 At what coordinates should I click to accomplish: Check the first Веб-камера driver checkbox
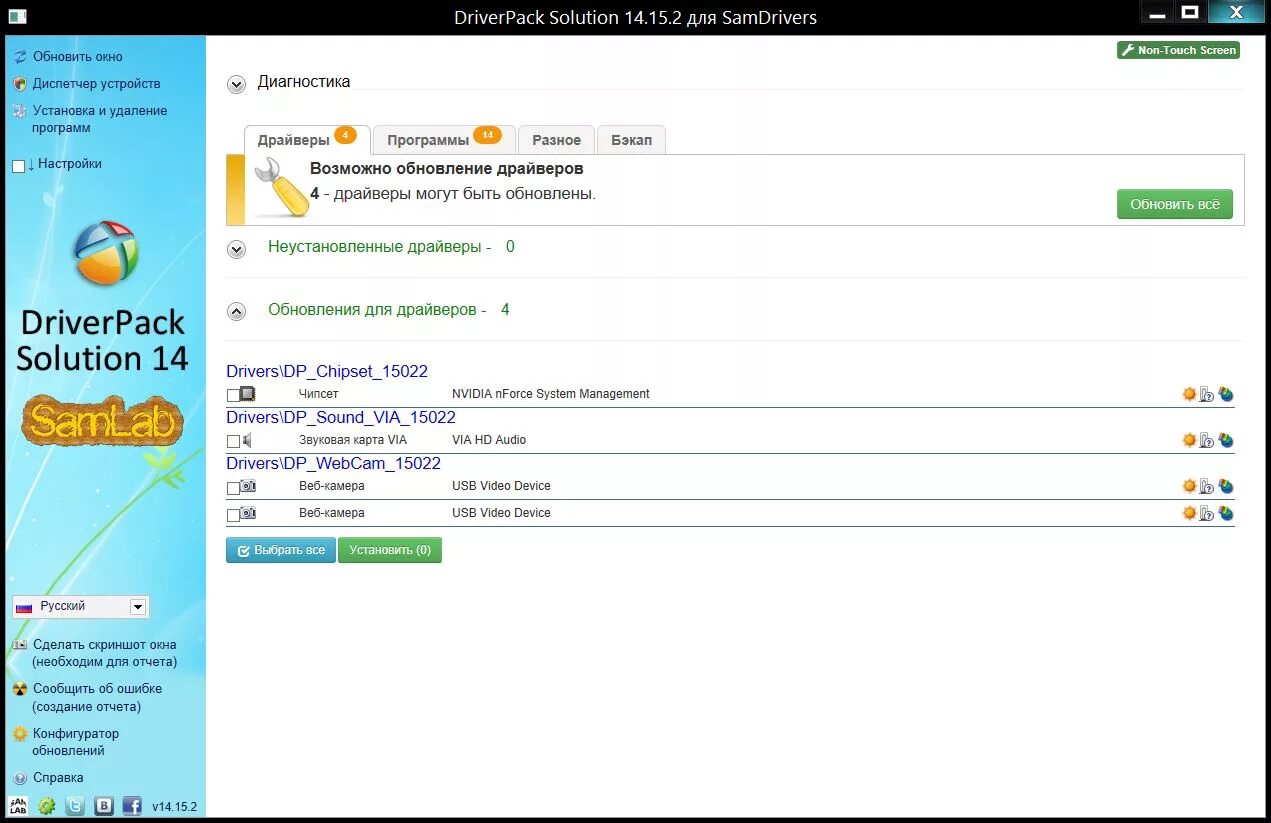[233, 488]
